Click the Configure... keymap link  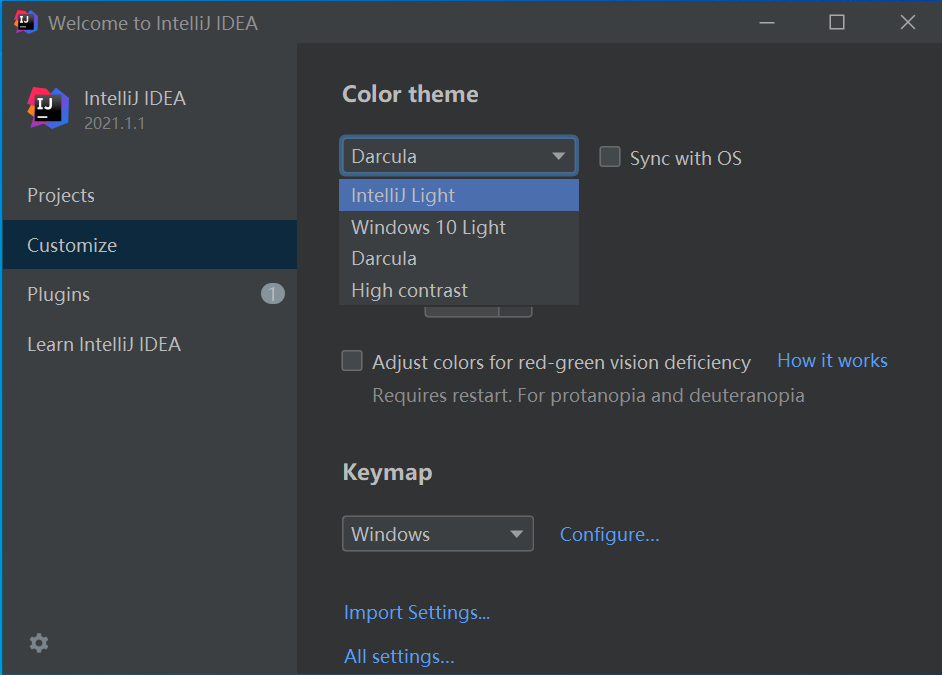[610, 534]
